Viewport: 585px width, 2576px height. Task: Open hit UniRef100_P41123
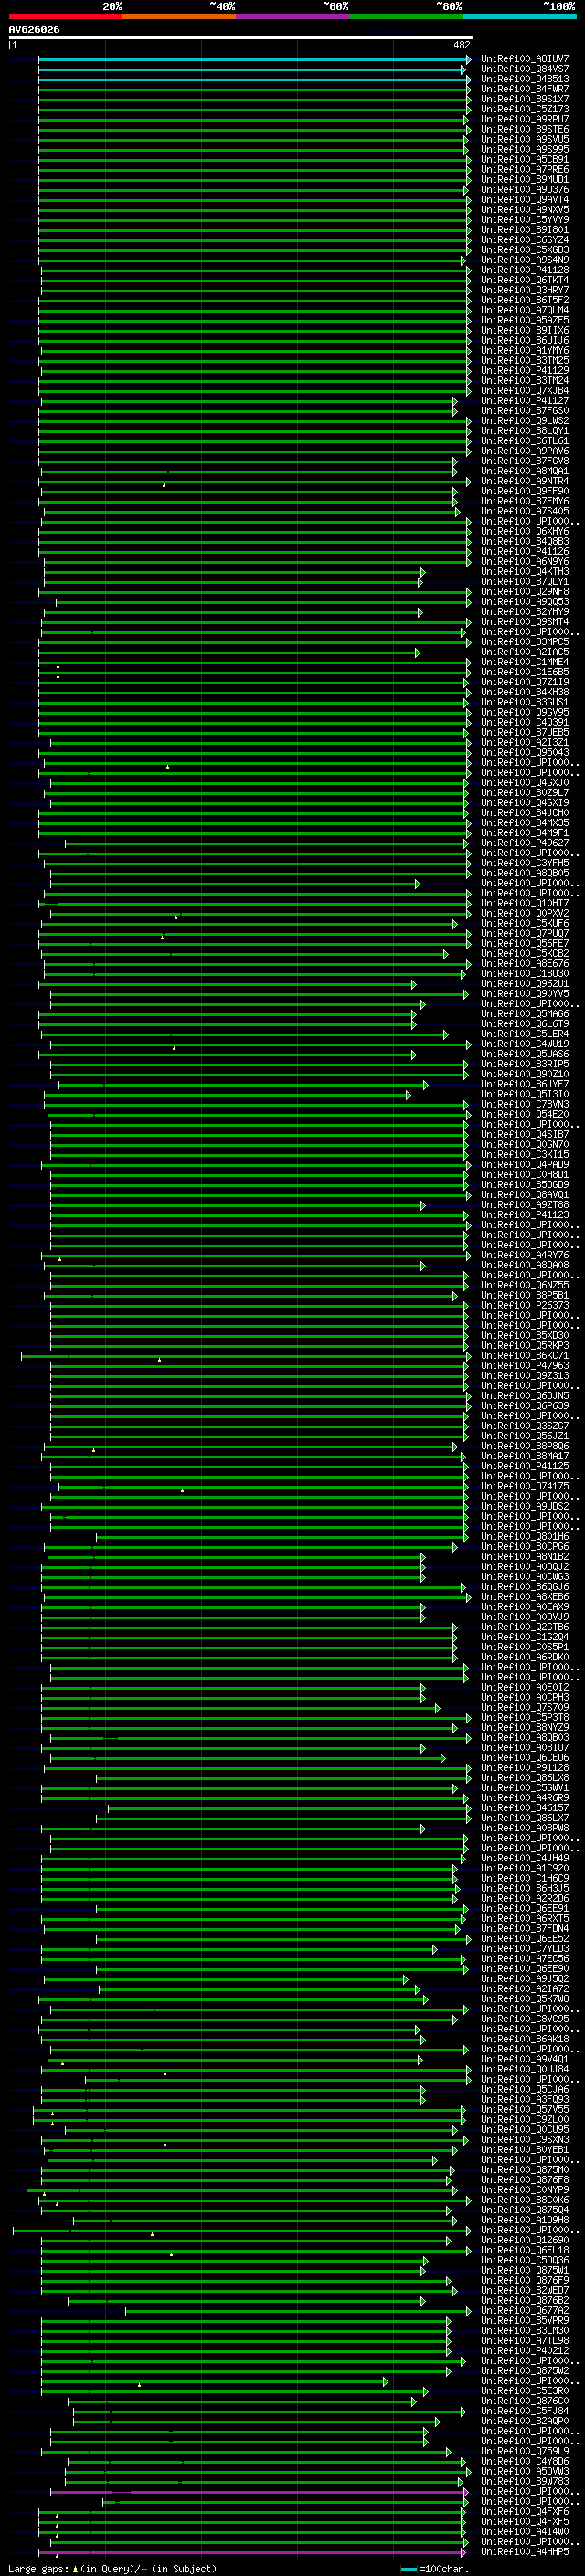tap(524, 1215)
